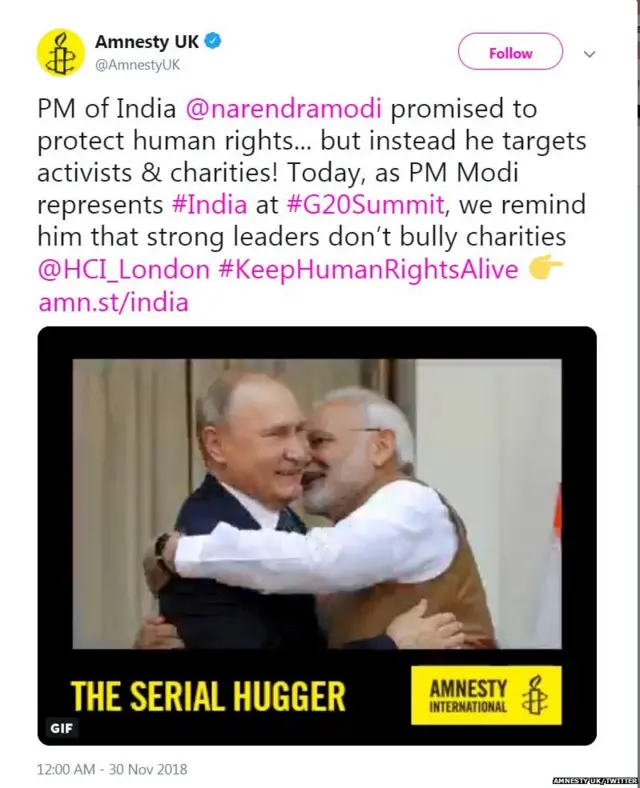
Task: Open the #G20Summit hashtag
Action: click(x=366, y=205)
